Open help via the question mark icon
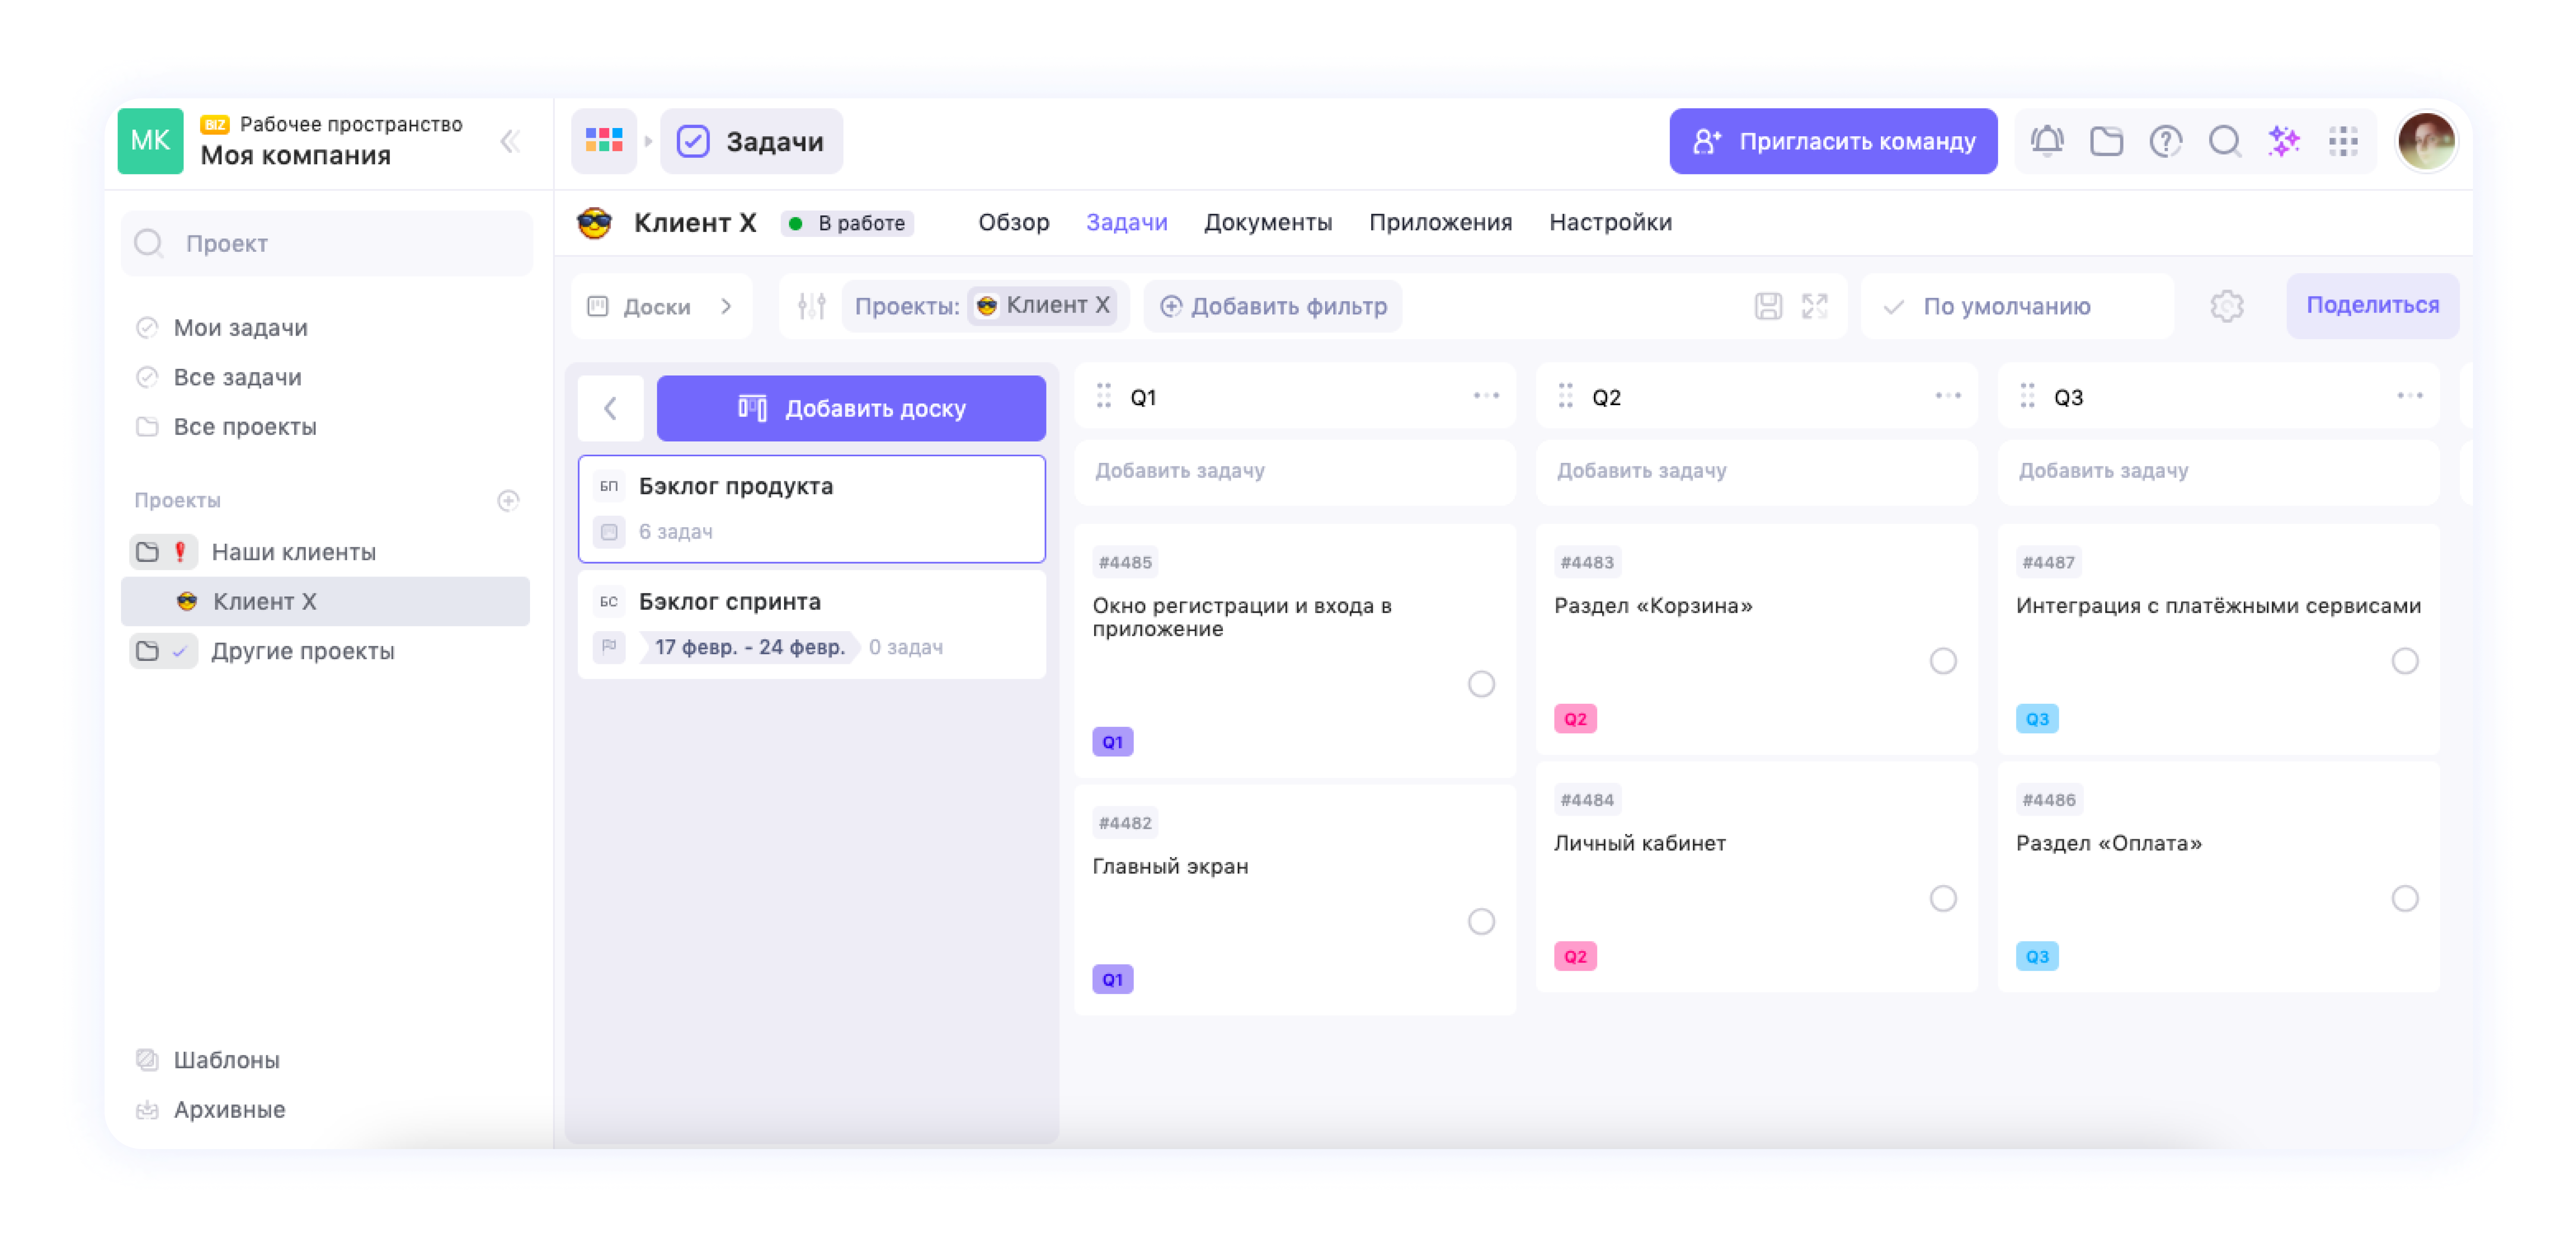Image resolution: width=2576 pixels, height=1249 pixels. 2166,141
